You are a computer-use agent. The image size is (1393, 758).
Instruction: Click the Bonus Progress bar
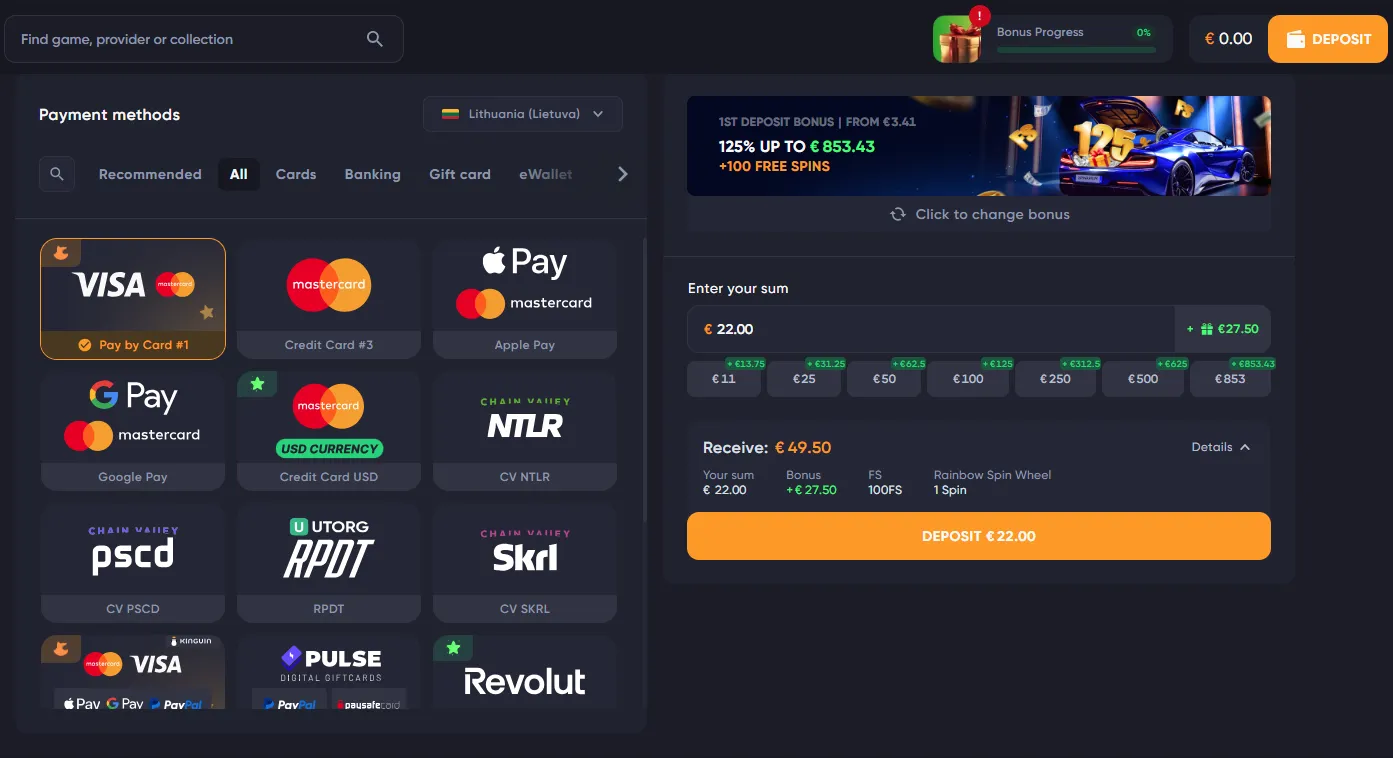click(1076, 49)
